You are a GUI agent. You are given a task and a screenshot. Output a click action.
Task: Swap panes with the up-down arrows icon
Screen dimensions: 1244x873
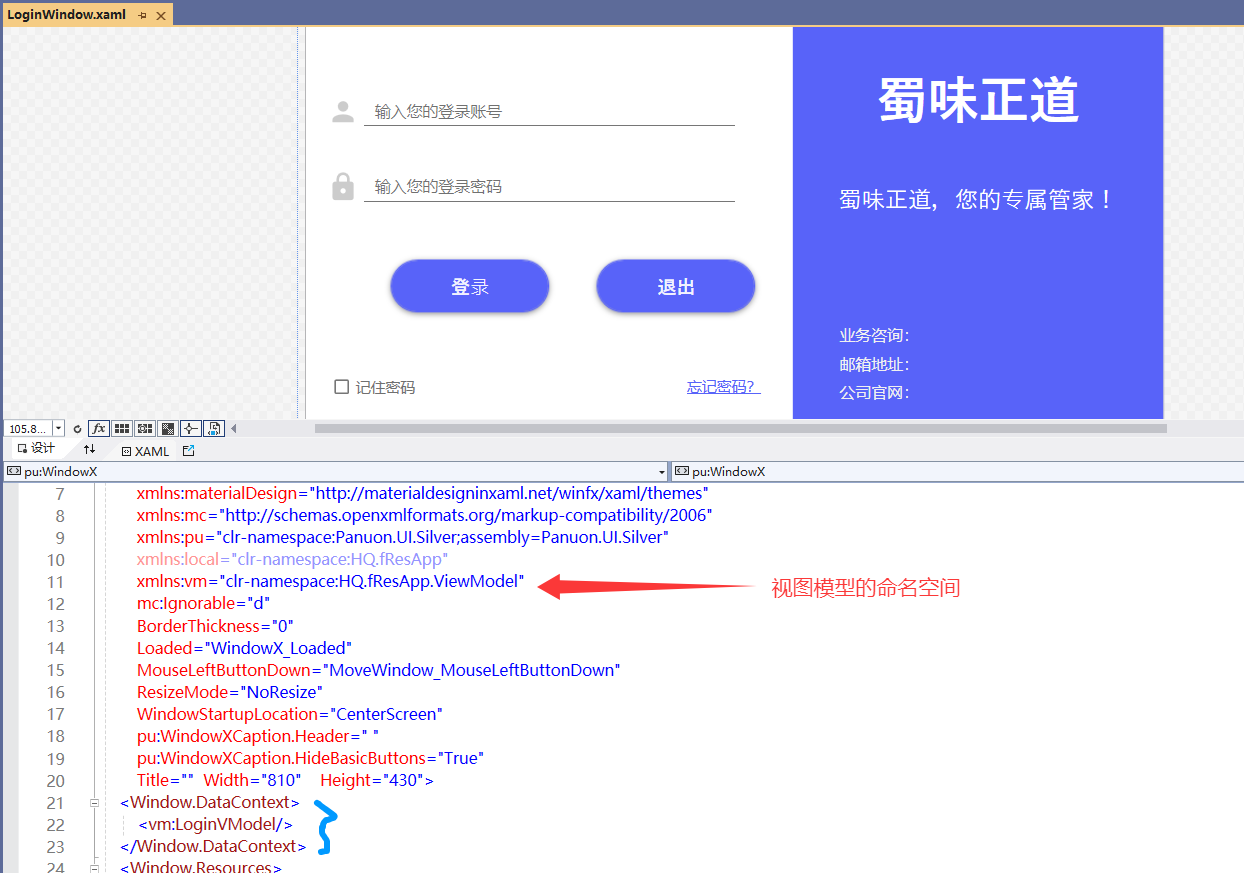tap(89, 450)
